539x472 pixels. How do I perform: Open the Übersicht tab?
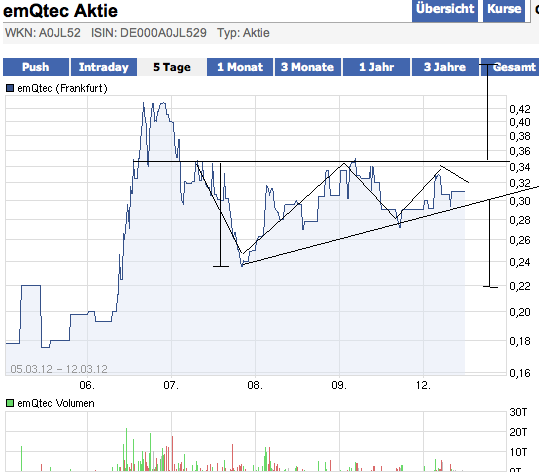[445, 10]
